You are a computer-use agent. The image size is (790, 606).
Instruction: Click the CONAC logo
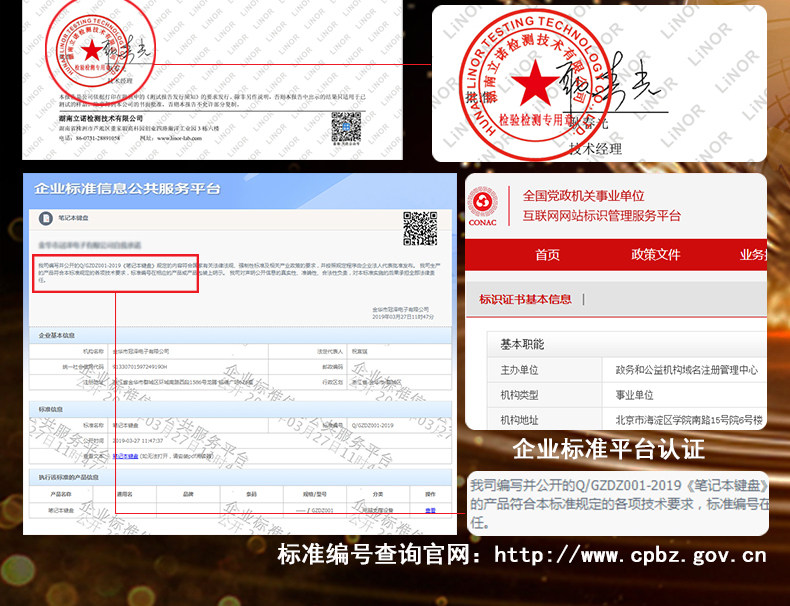482,207
